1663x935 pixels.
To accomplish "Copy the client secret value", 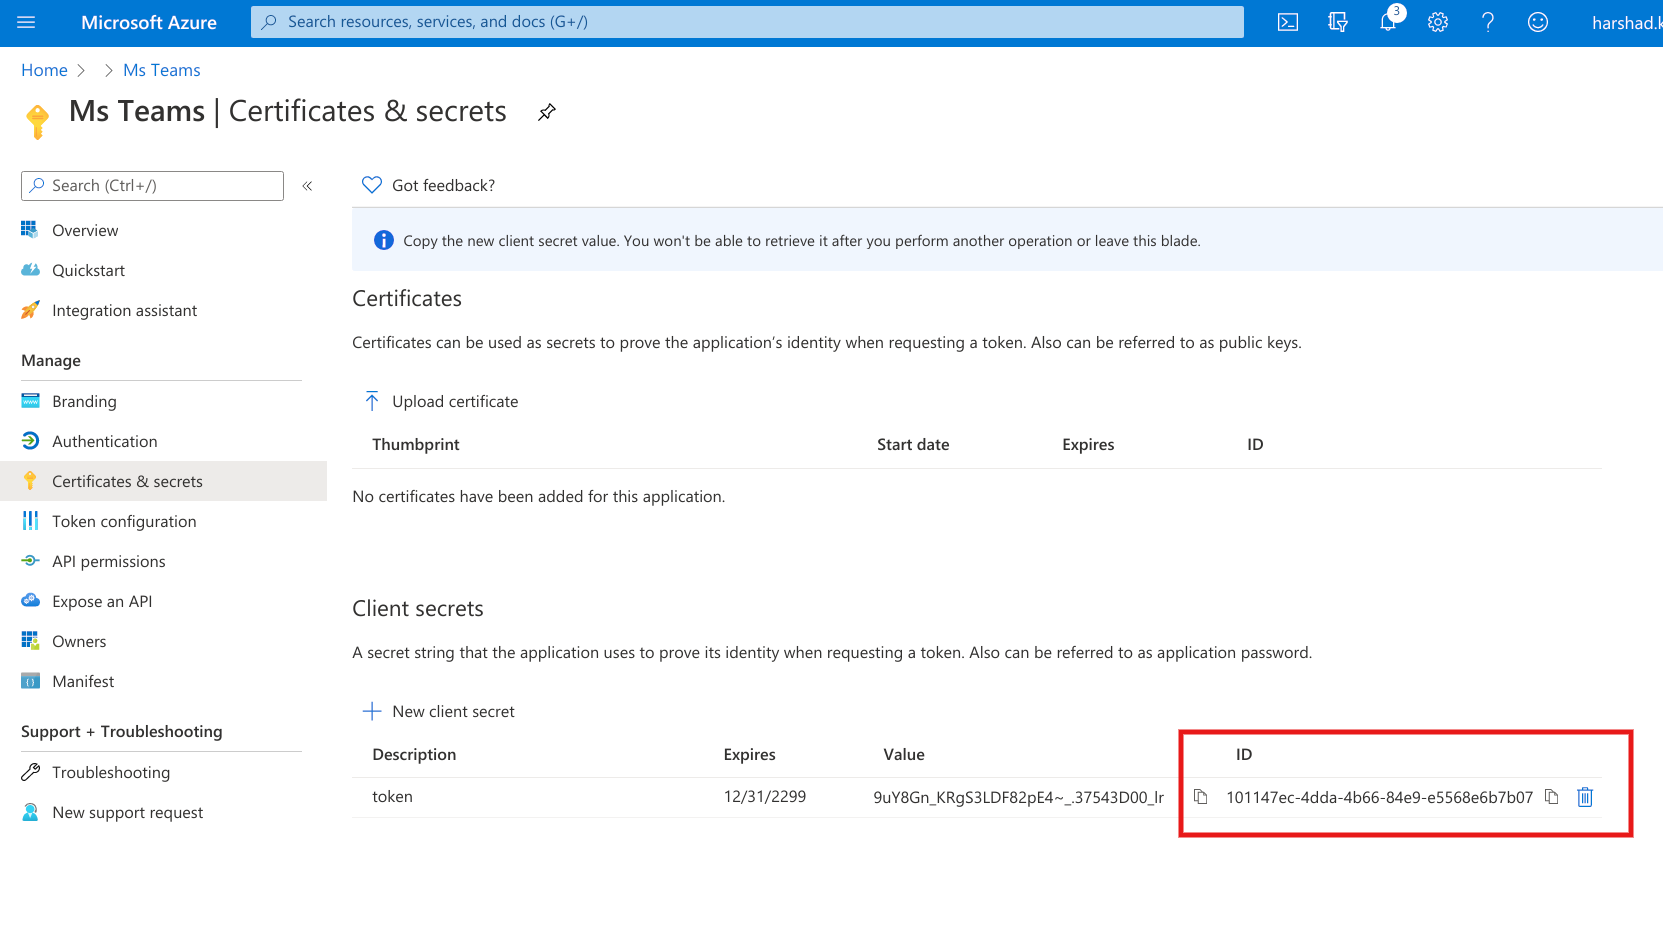I will pyautogui.click(x=1200, y=797).
